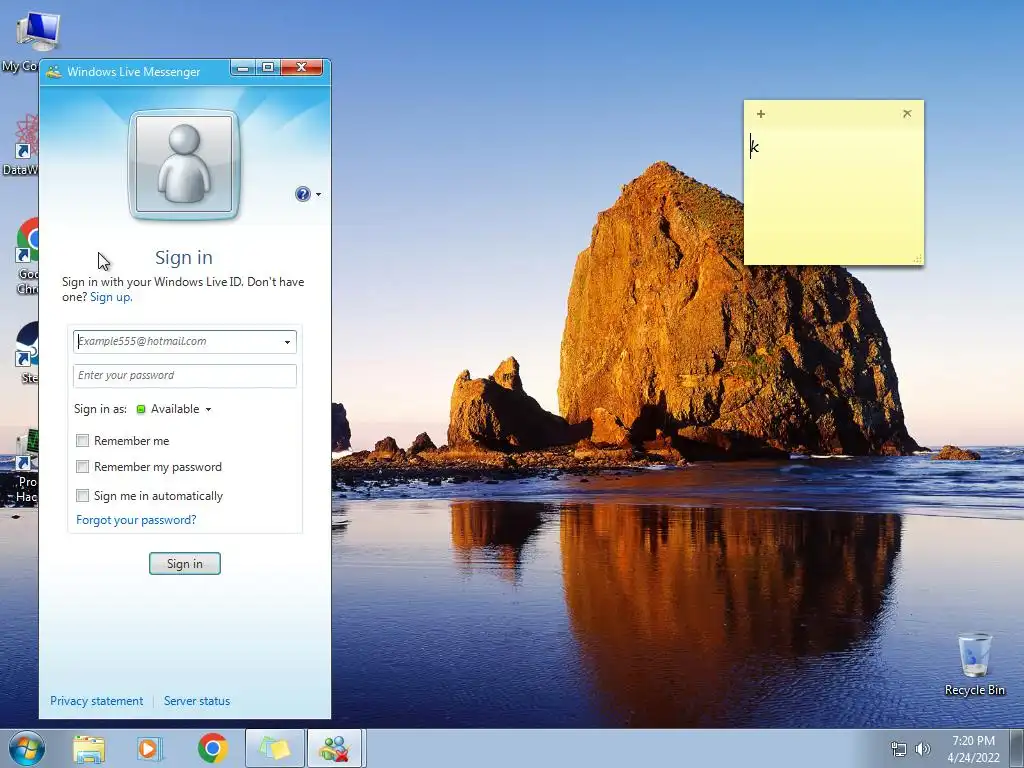Click the Sign up link
Screen dimensions: 1024x768
point(110,297)
